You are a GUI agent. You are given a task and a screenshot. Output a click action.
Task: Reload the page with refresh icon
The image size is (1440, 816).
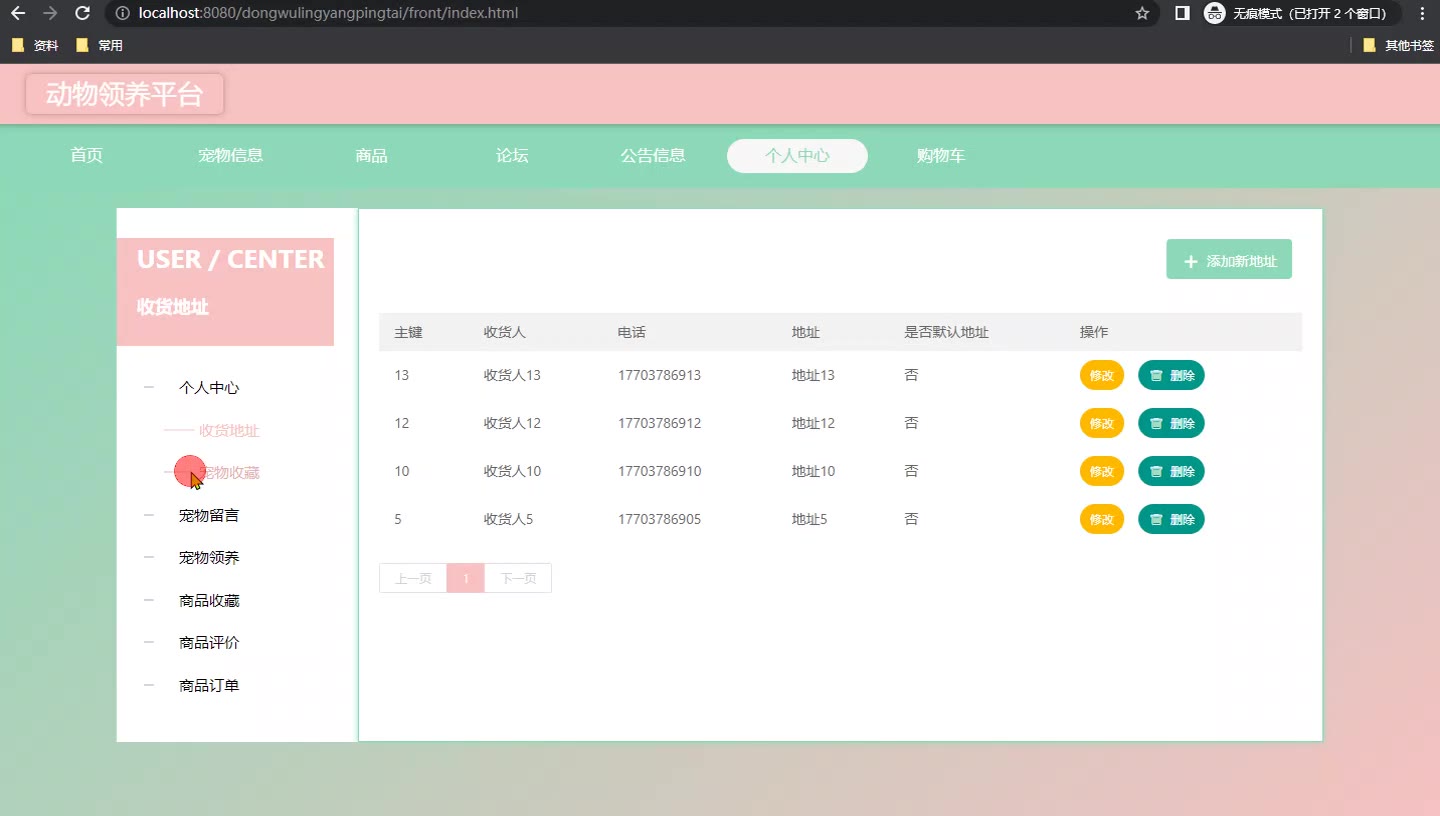tap(83, 14)
